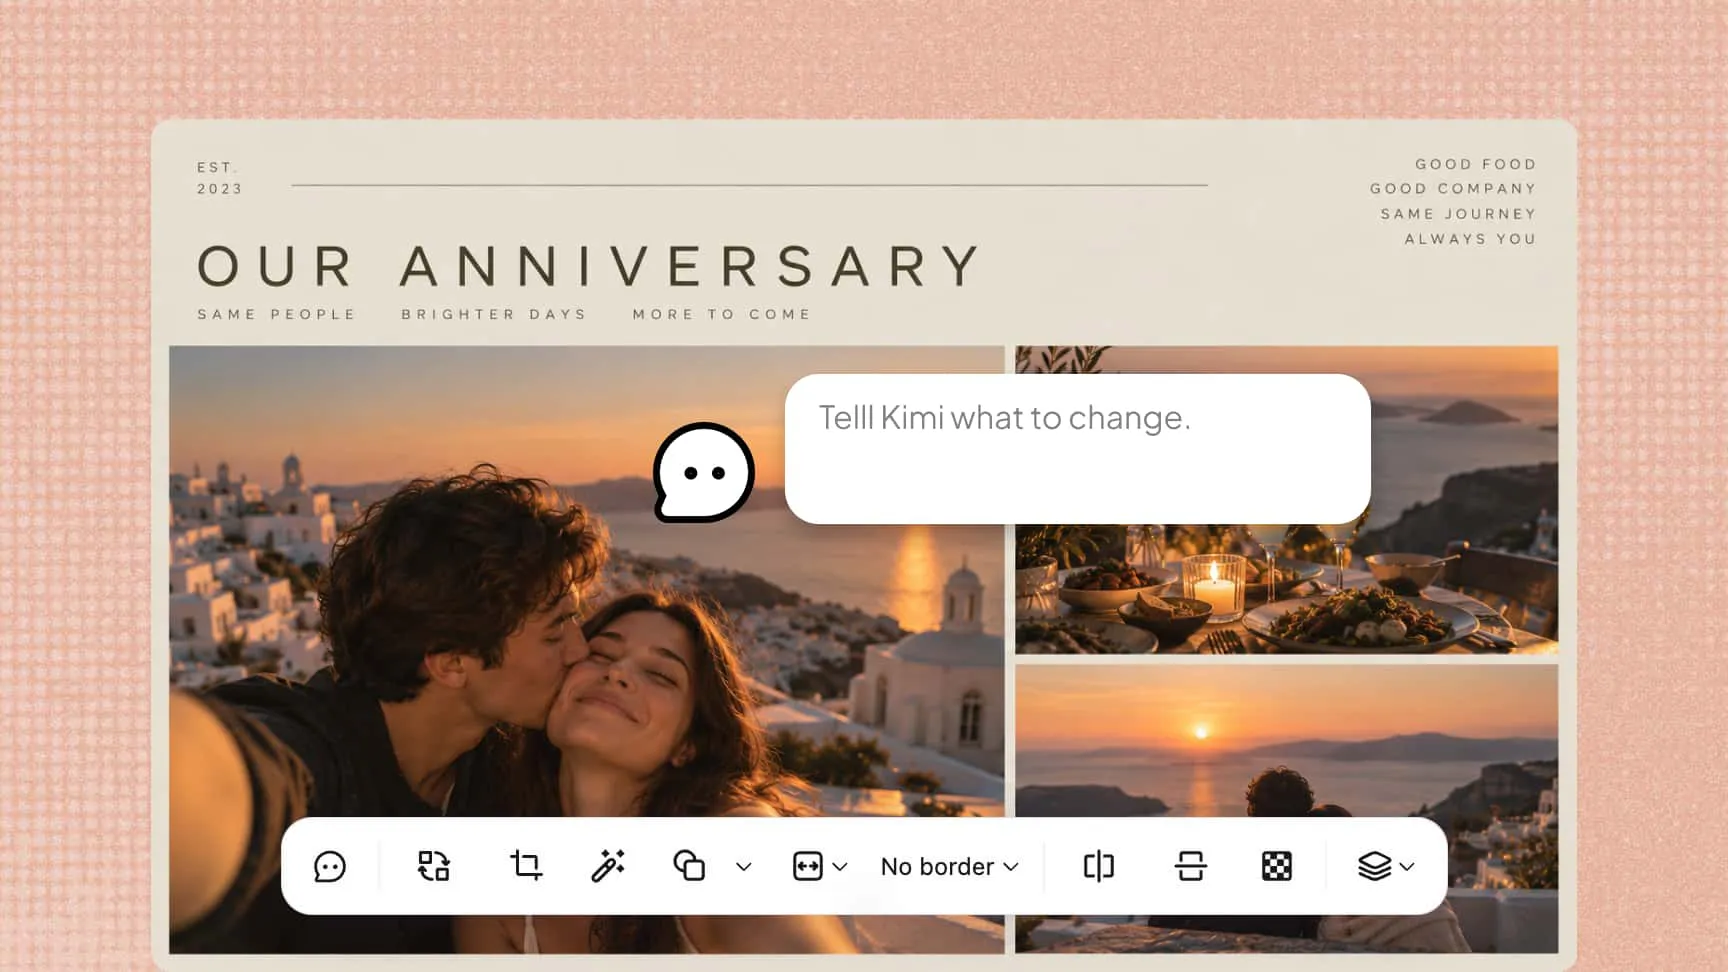Select the OUR ANNIVERSARY headline text
The image size is (1728, 972).
coord(590,266)
